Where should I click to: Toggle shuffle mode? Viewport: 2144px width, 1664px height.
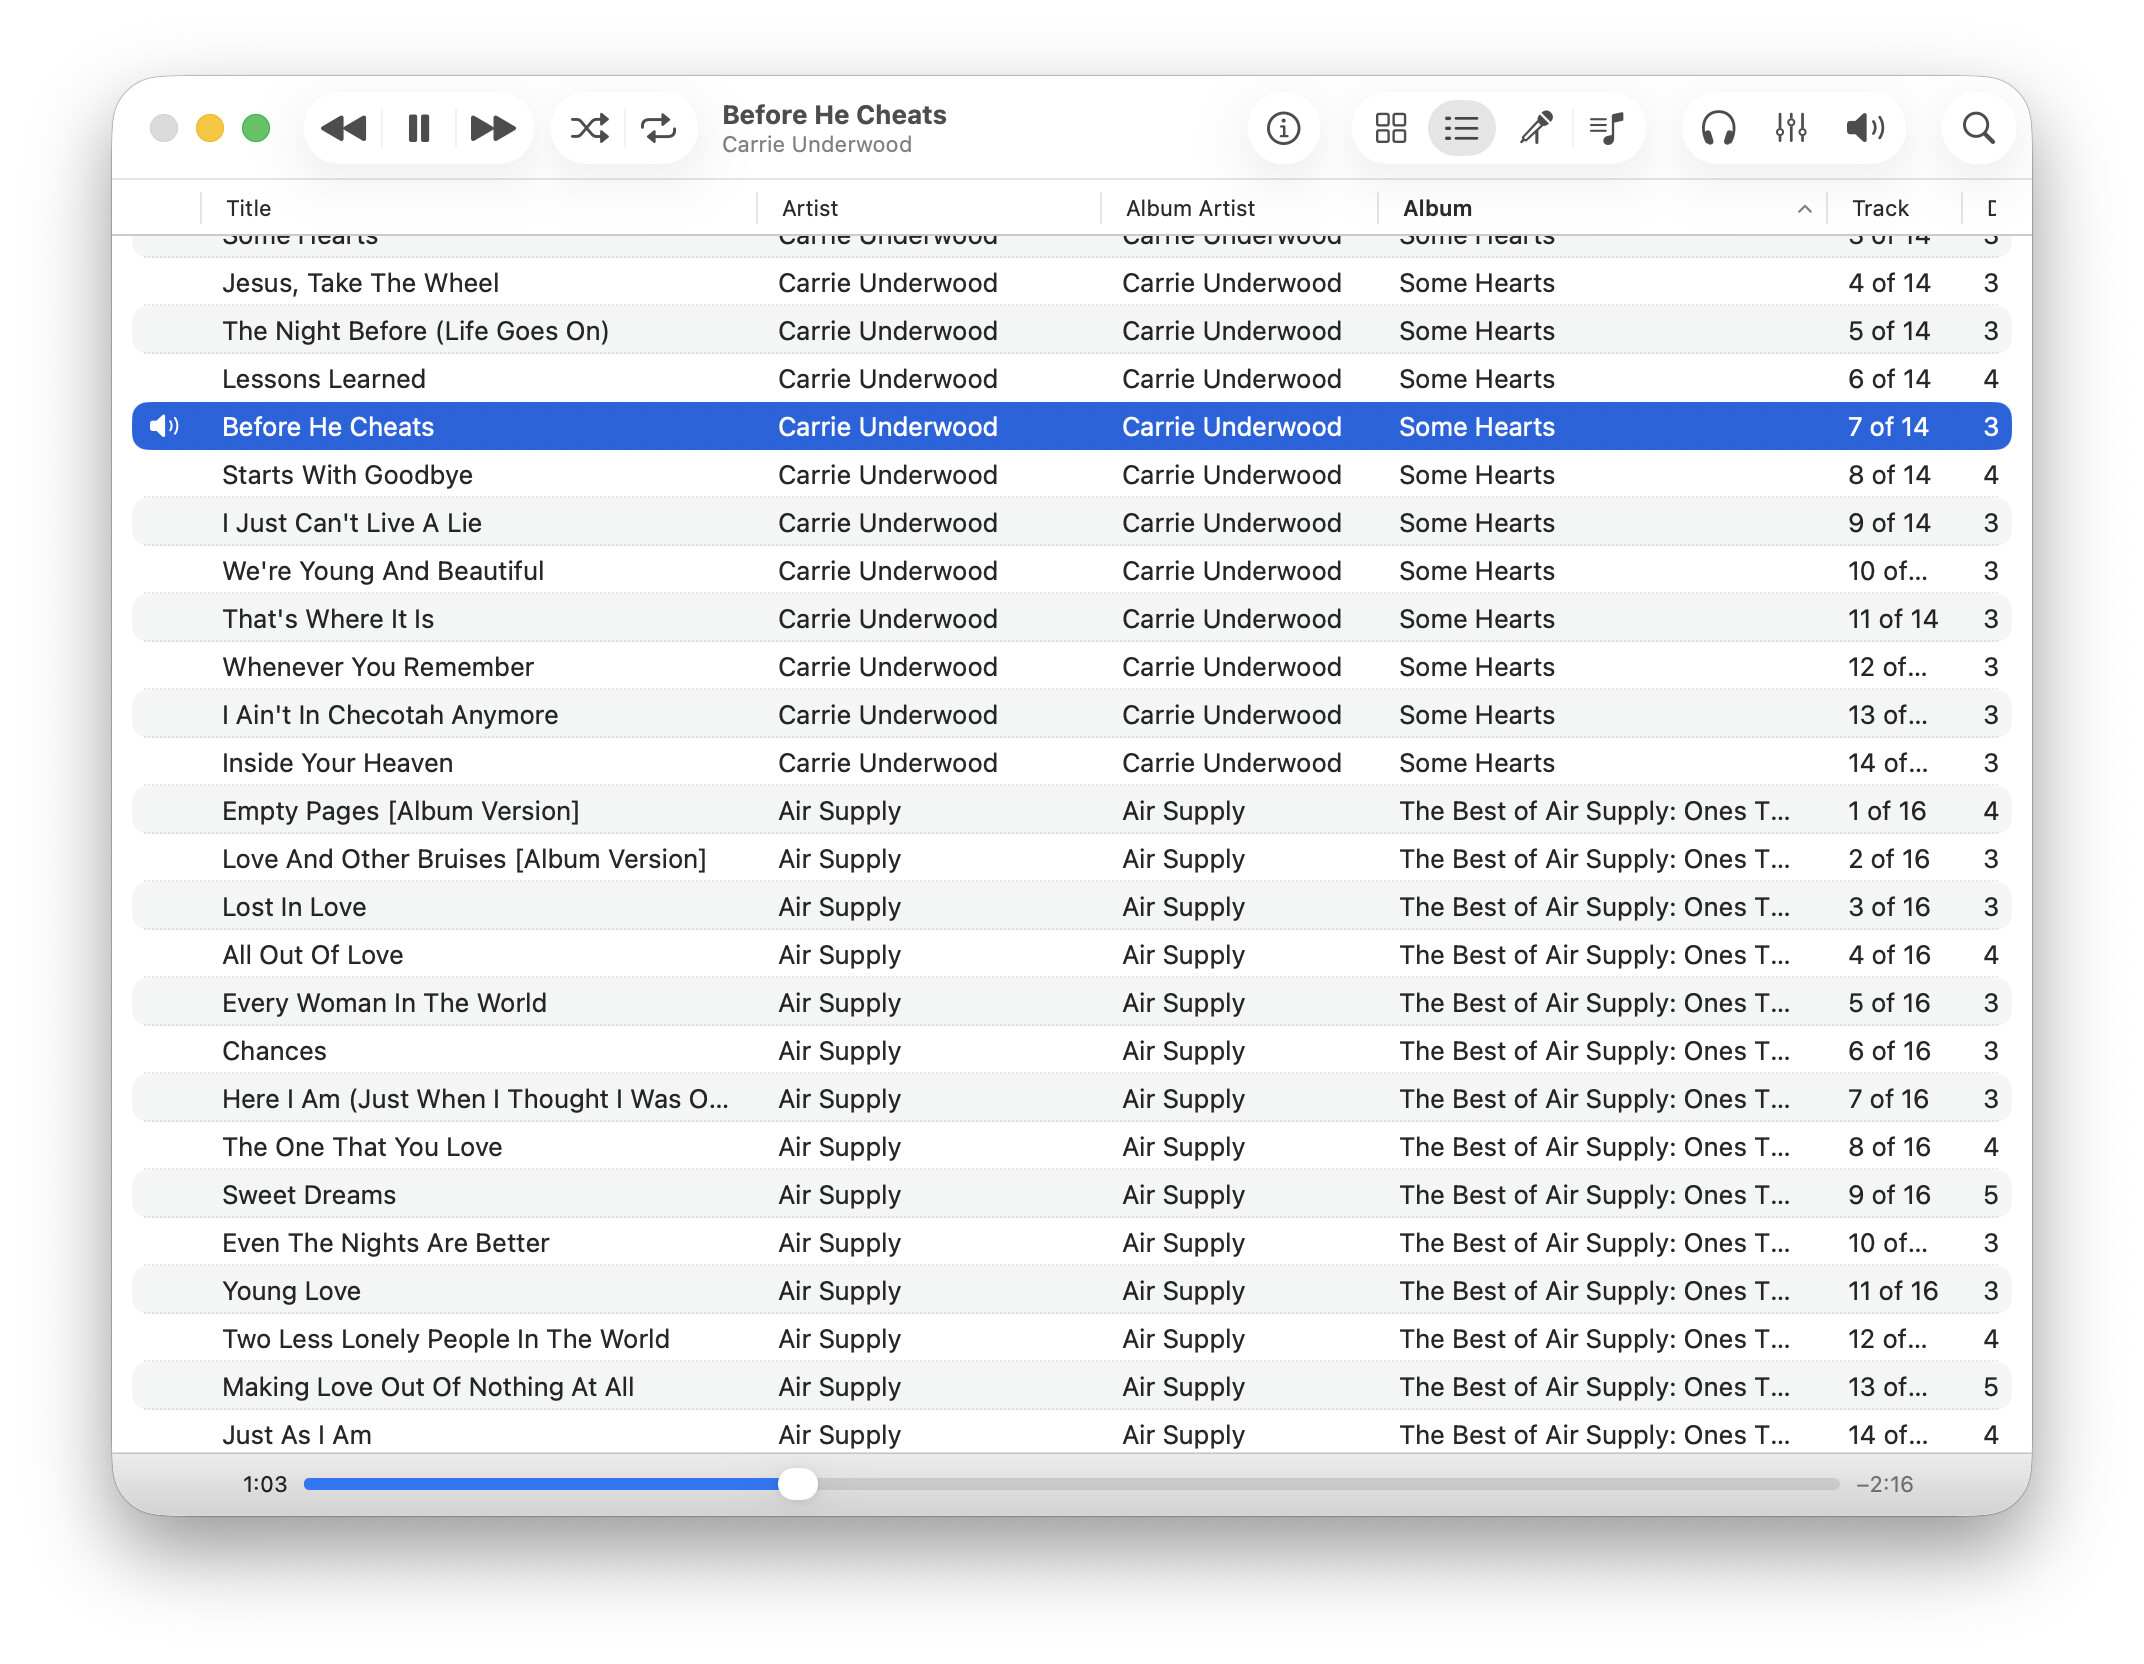coord(589,128)
